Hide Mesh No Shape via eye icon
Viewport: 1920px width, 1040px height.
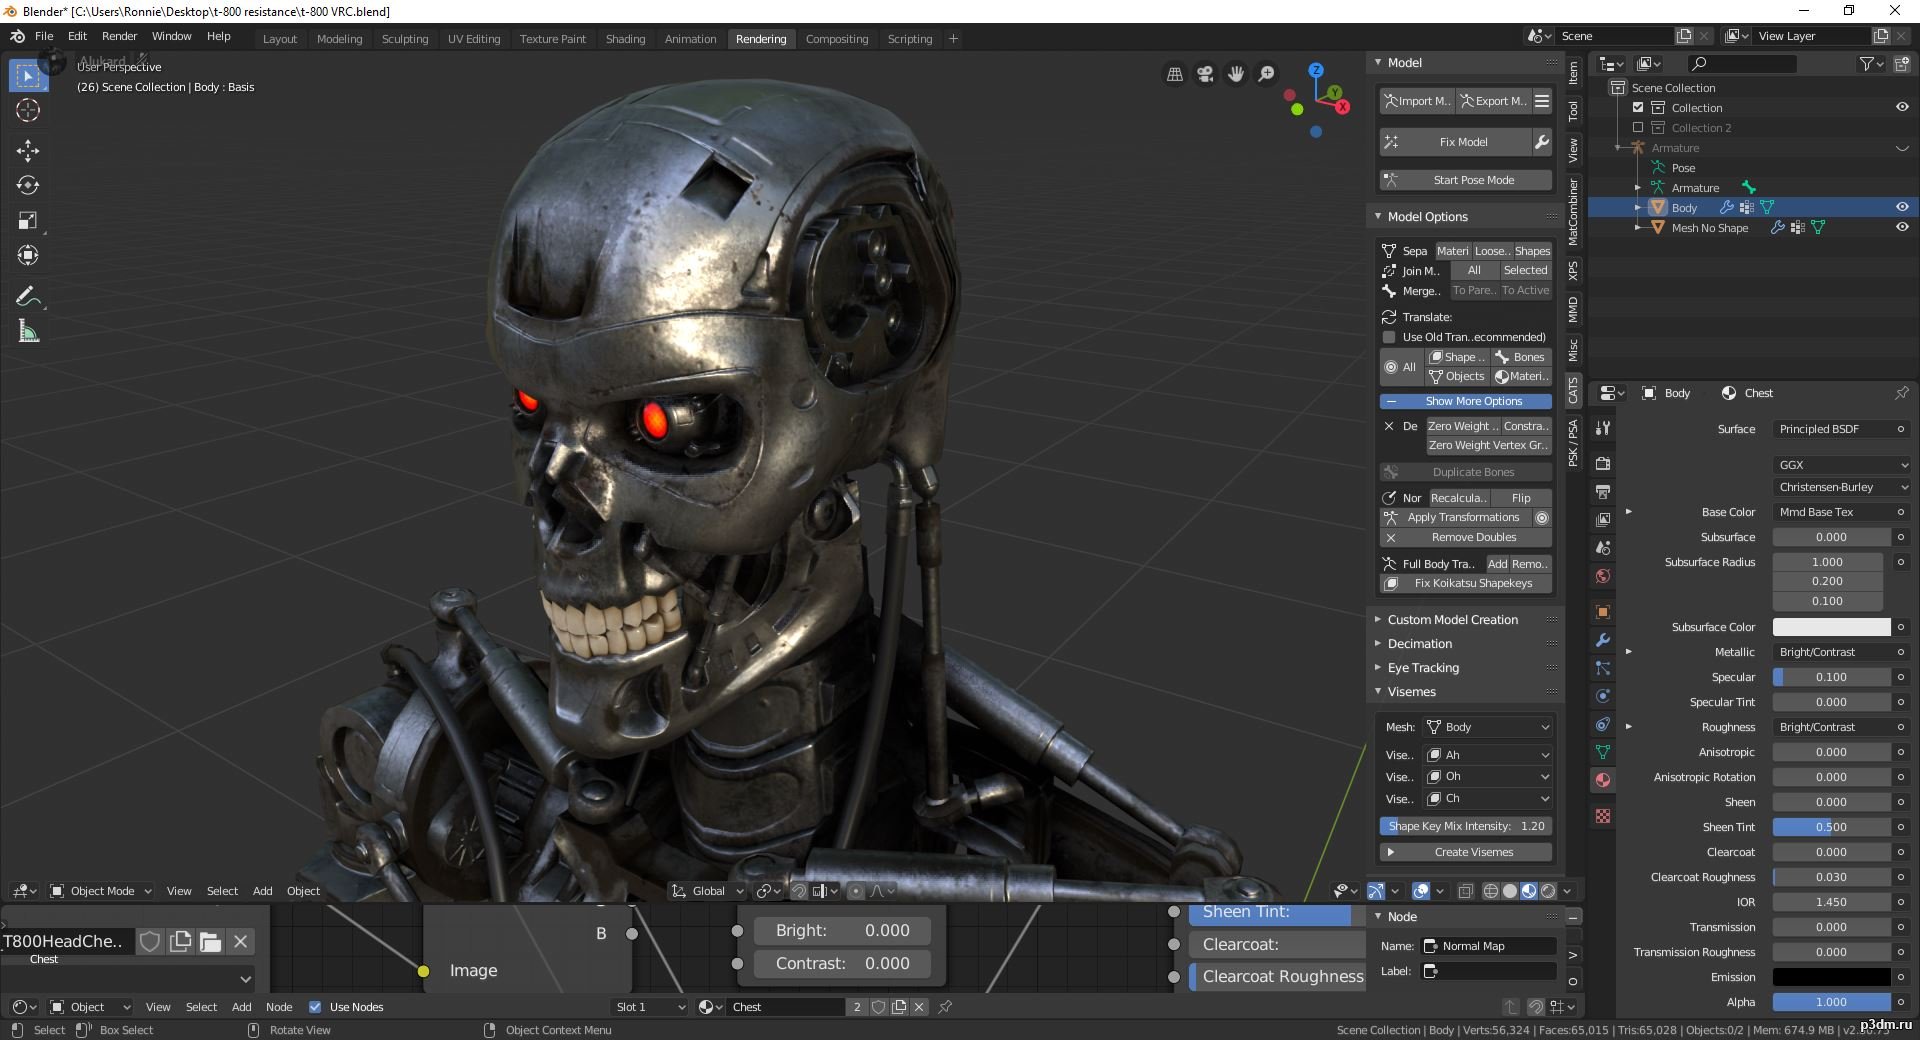(1902, 227)
